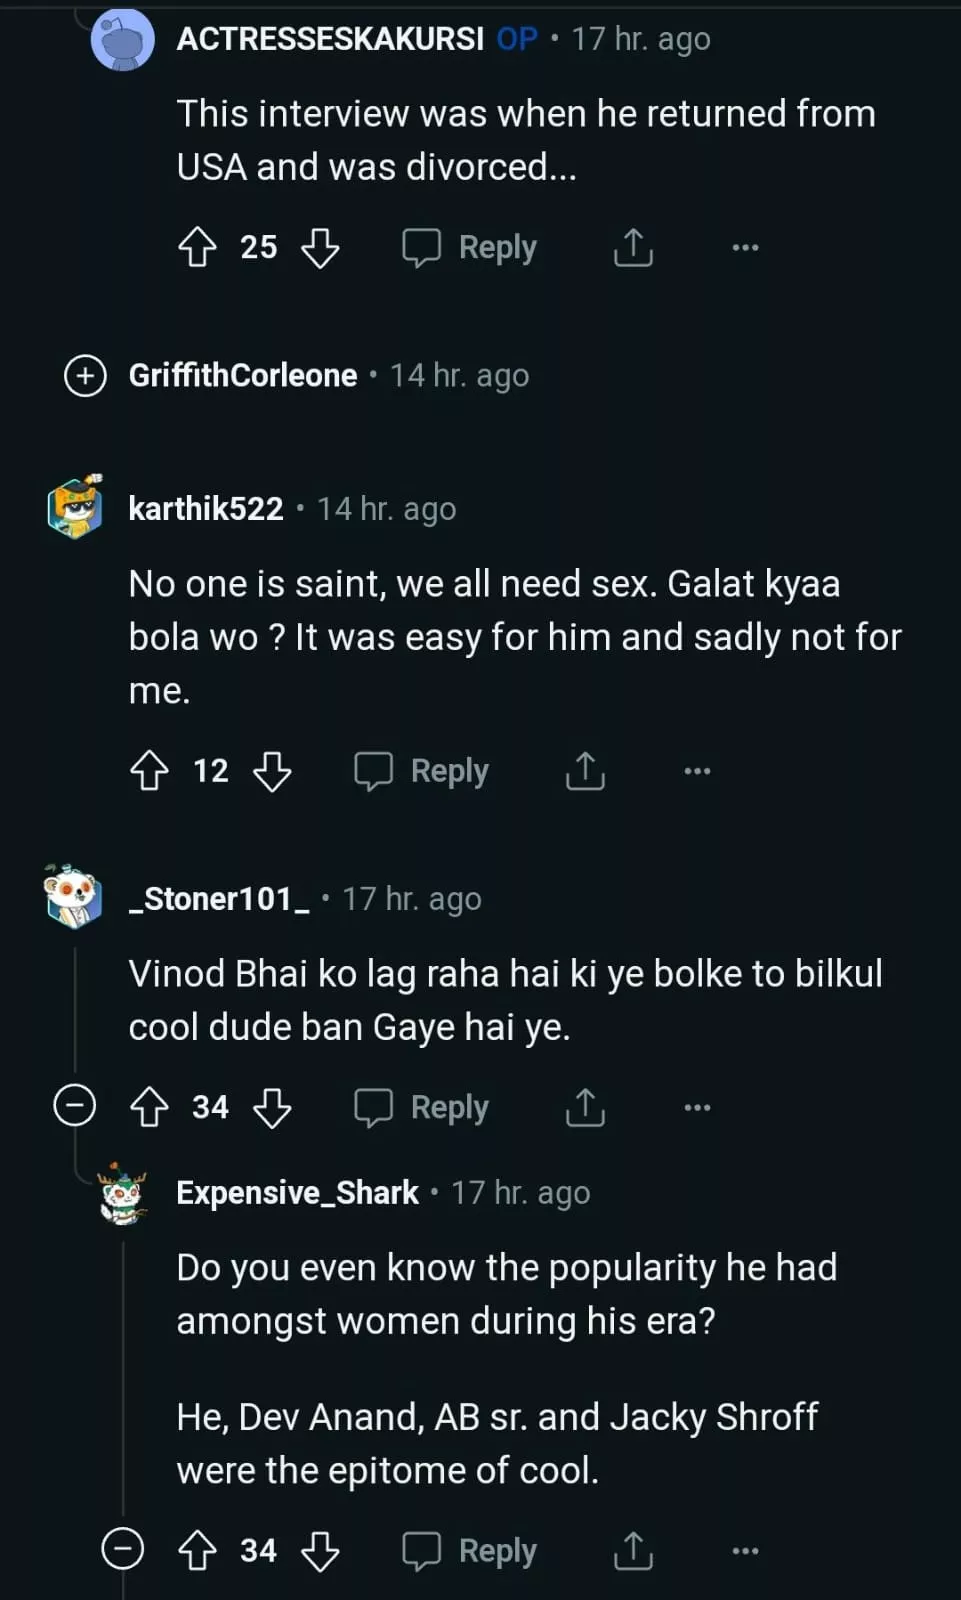Upvote karthik522's comment
The height and width of the screenshot is (1600, 961).
click(149, 771)
